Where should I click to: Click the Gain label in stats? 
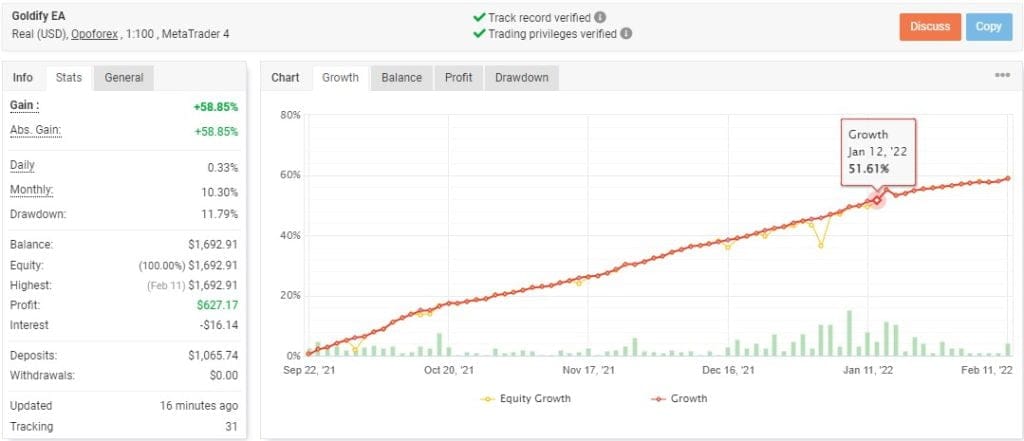coord(25,105)
